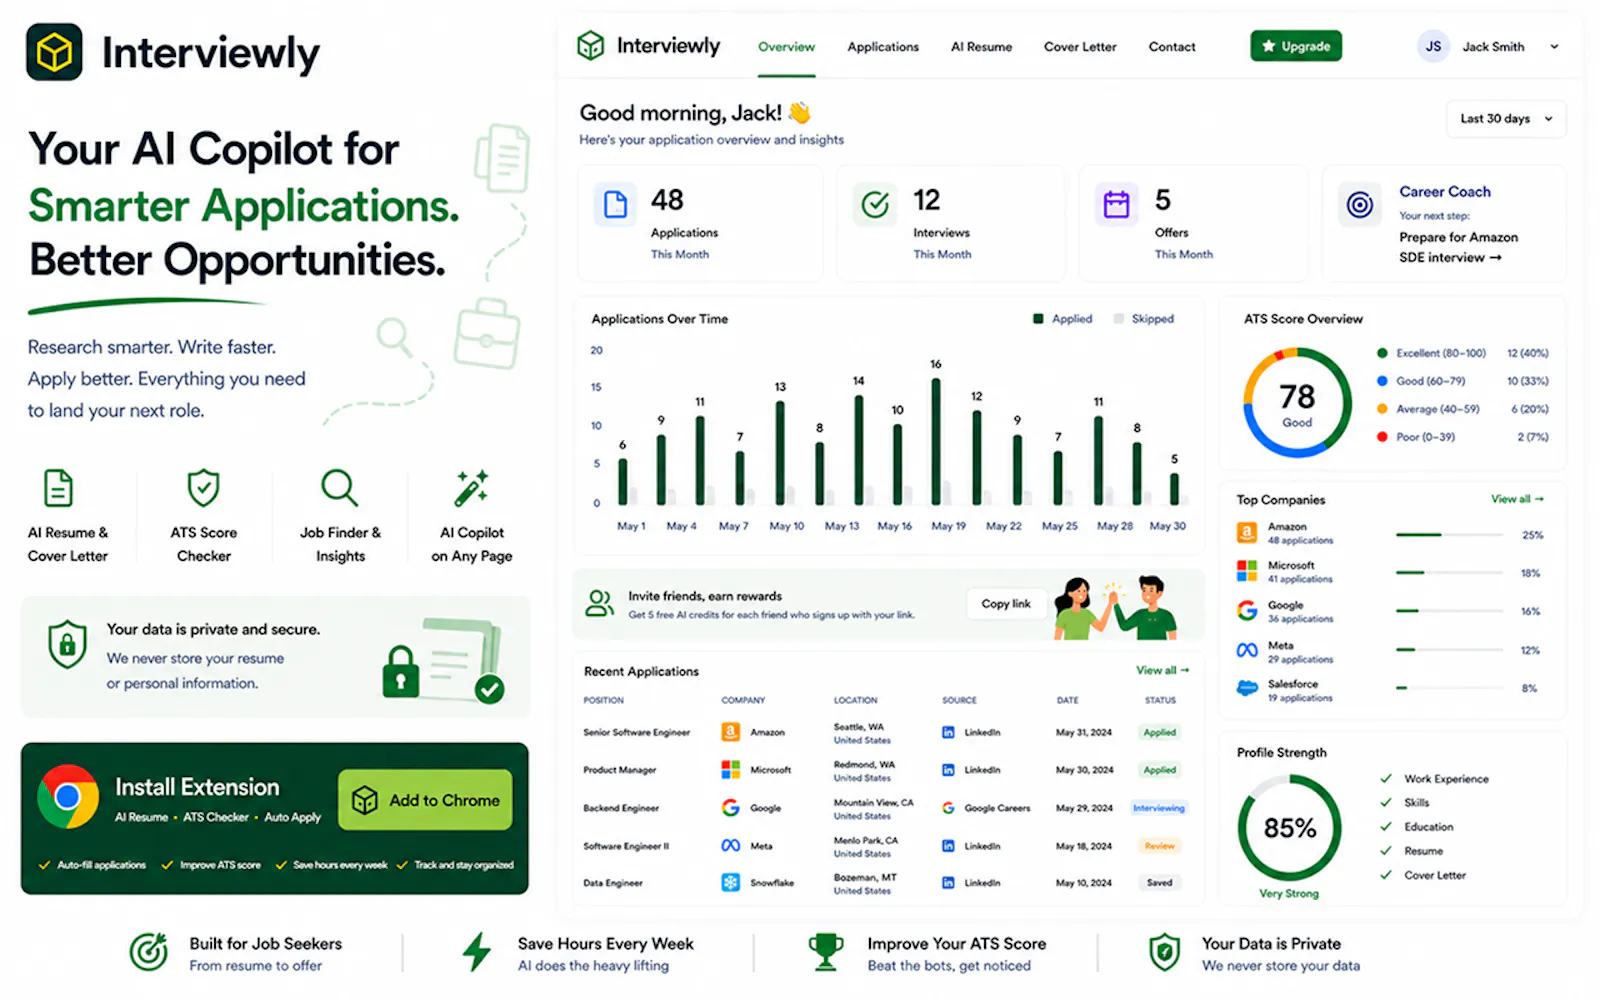Click the Applications card document icon
The image size is (1600, 1000).
pyautogui.click(x=616, y=205)
